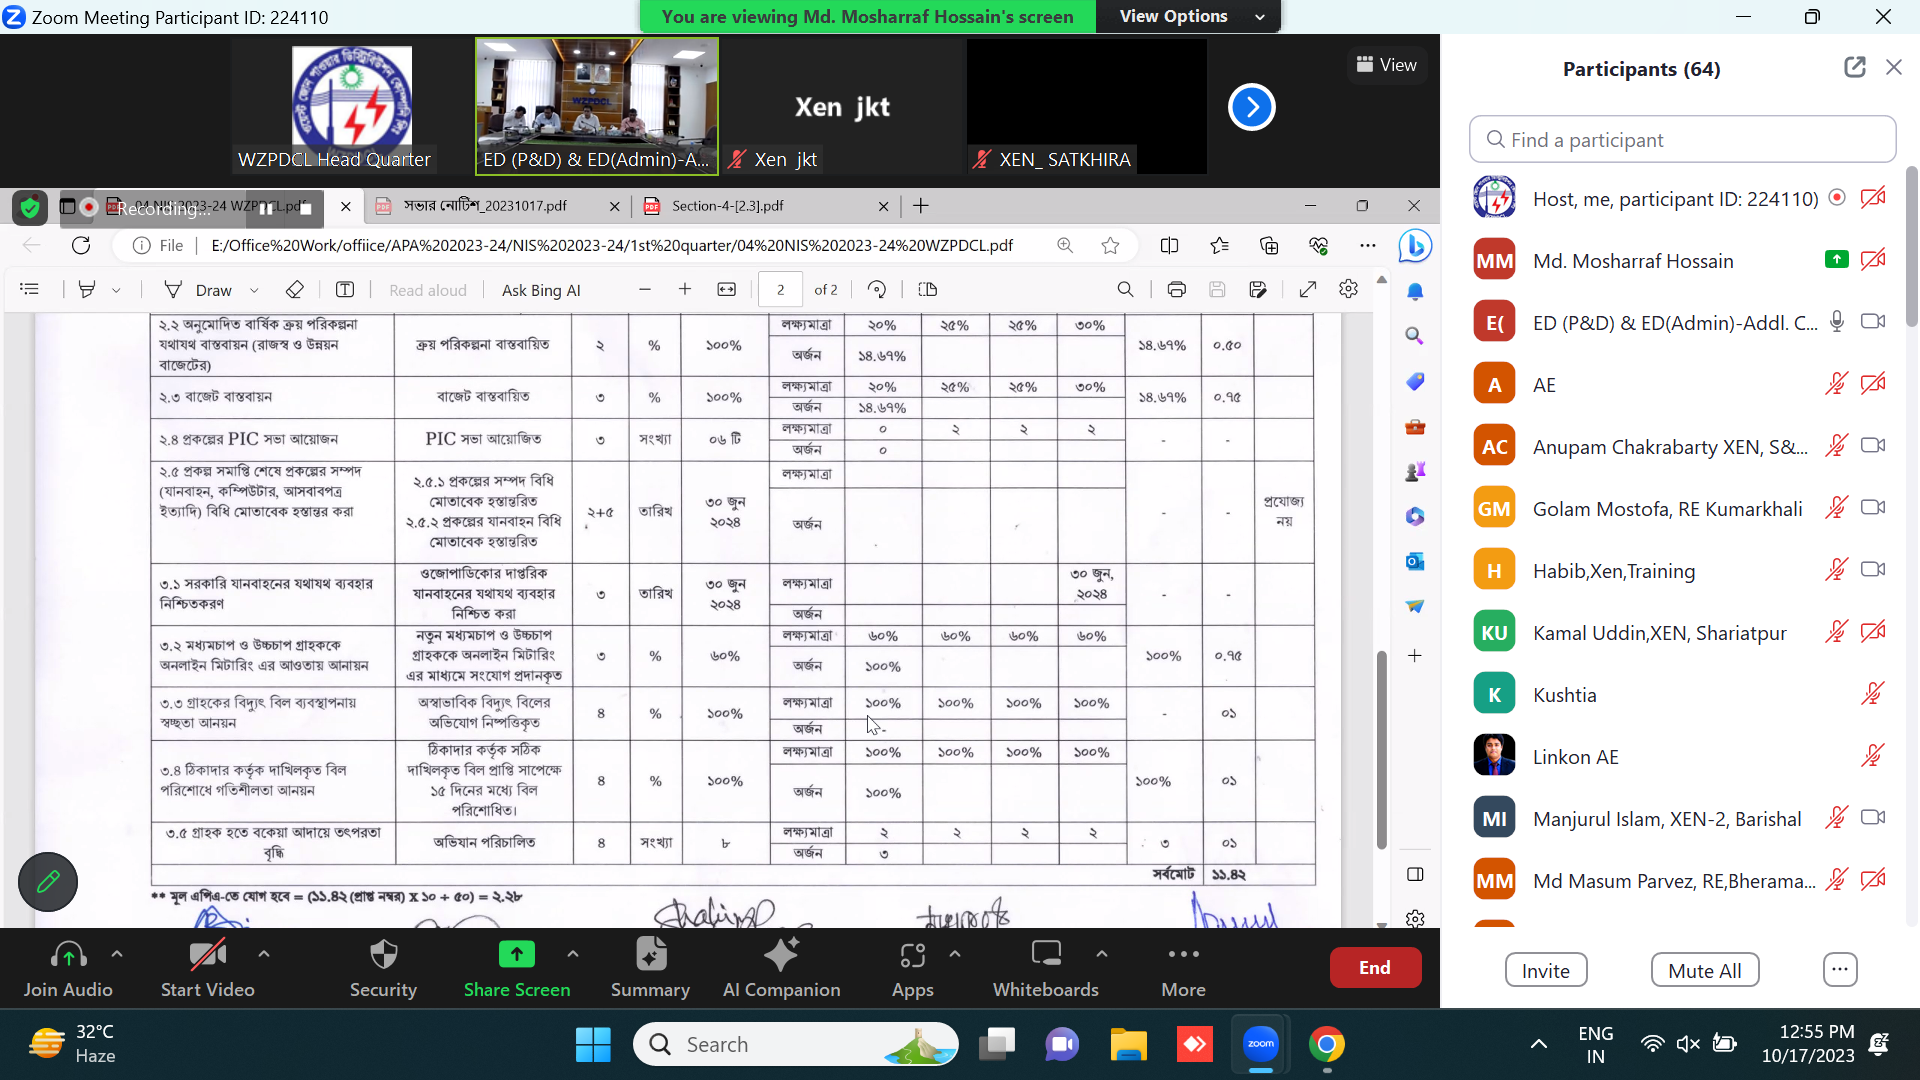Viewport: 1920px width, 1080px height.
Task: Toggle AE participant's muted microphone
Action: (x=1836, y=384)
